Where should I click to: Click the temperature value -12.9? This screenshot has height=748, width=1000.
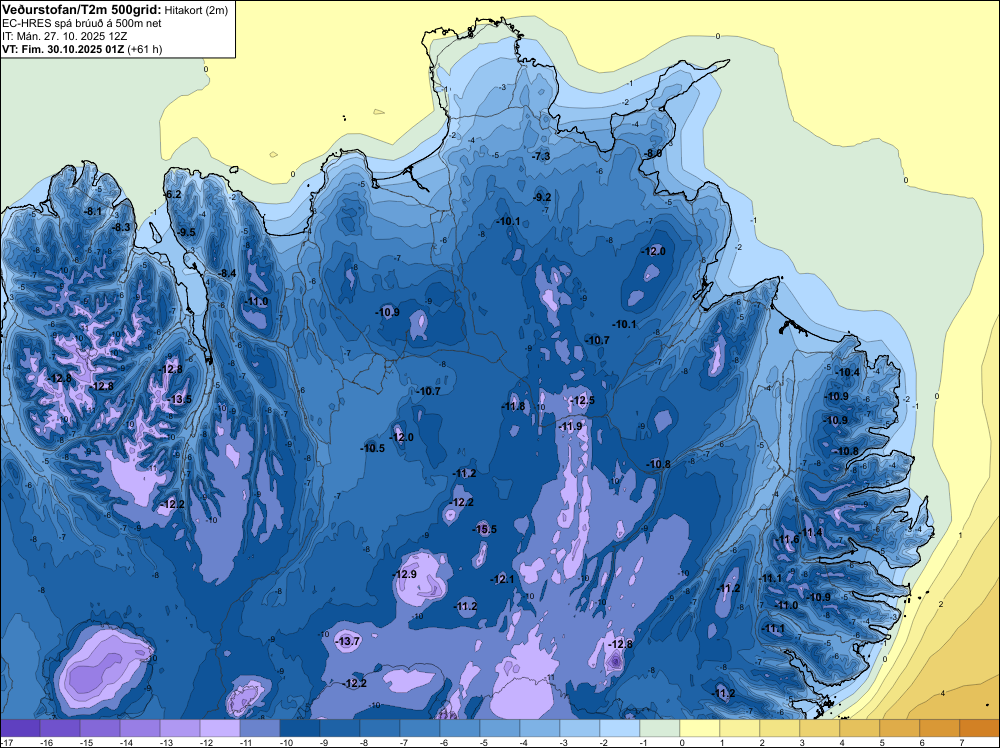click(x=404, y=574)
